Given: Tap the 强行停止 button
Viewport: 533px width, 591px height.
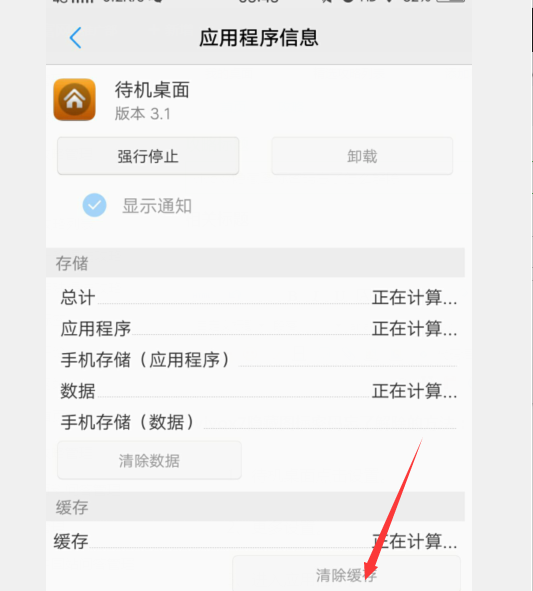Looking at the screenshot, I should pos(148,156).
